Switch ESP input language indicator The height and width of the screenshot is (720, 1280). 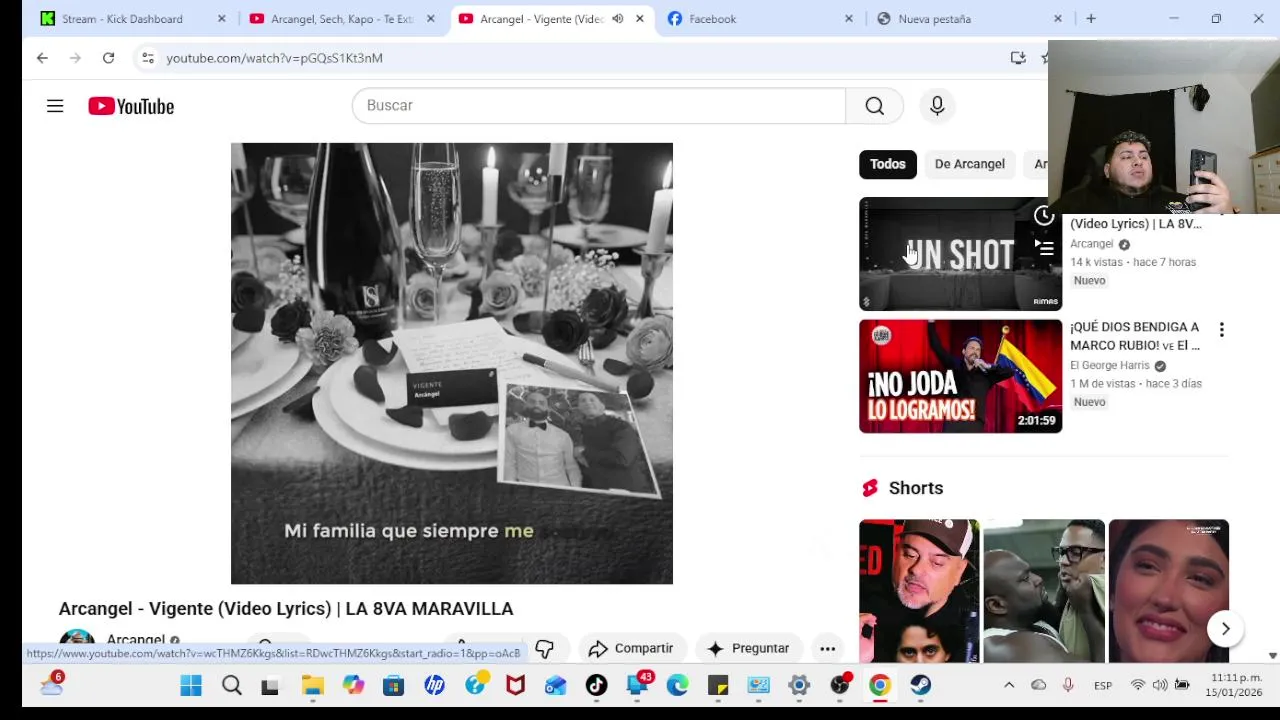(1103, 685)
